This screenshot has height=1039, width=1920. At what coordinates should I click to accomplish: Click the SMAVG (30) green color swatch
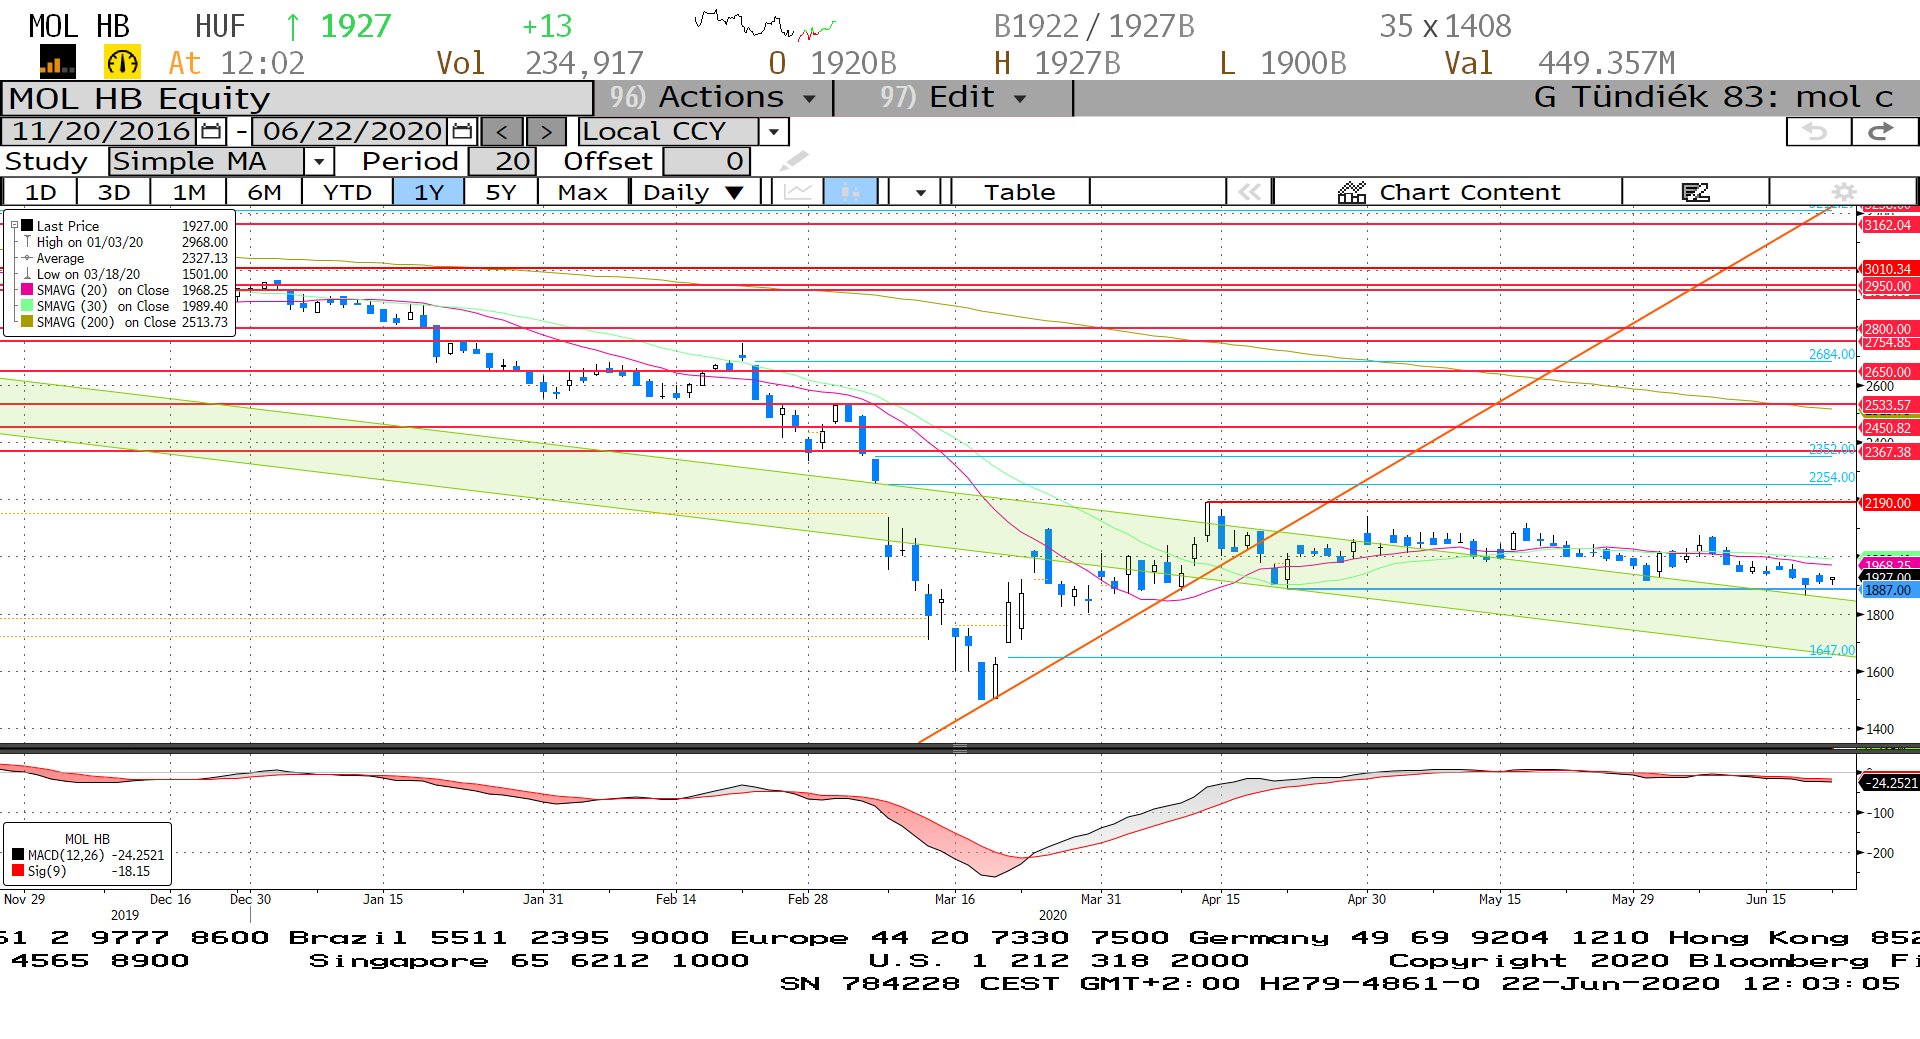tap(28, 306)
